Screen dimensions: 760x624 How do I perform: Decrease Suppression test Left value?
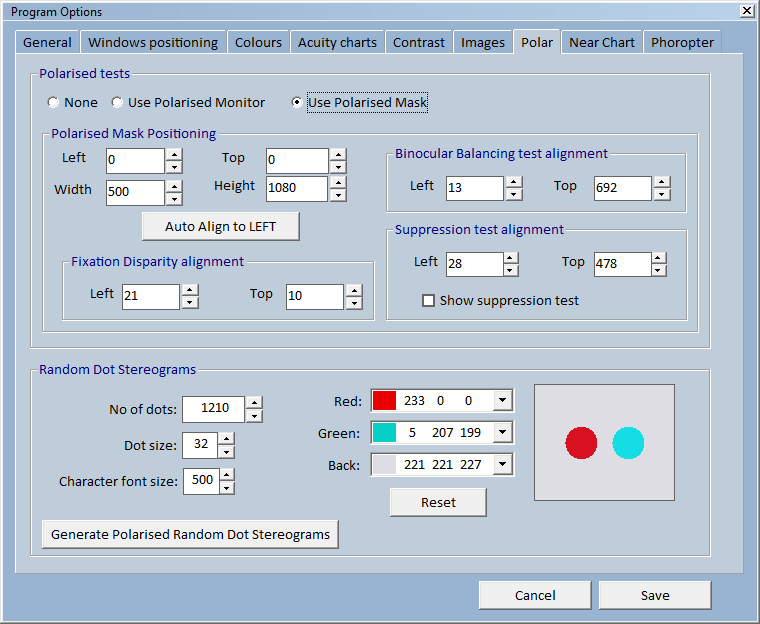tap(511, 271)
